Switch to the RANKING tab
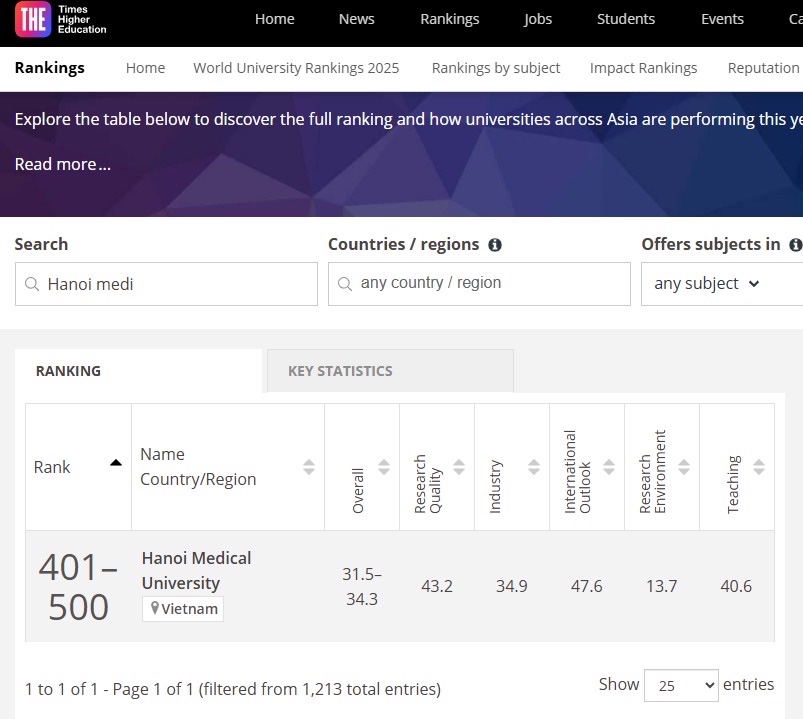The width and height of the screenshot is (803, 719). point(138,371)
